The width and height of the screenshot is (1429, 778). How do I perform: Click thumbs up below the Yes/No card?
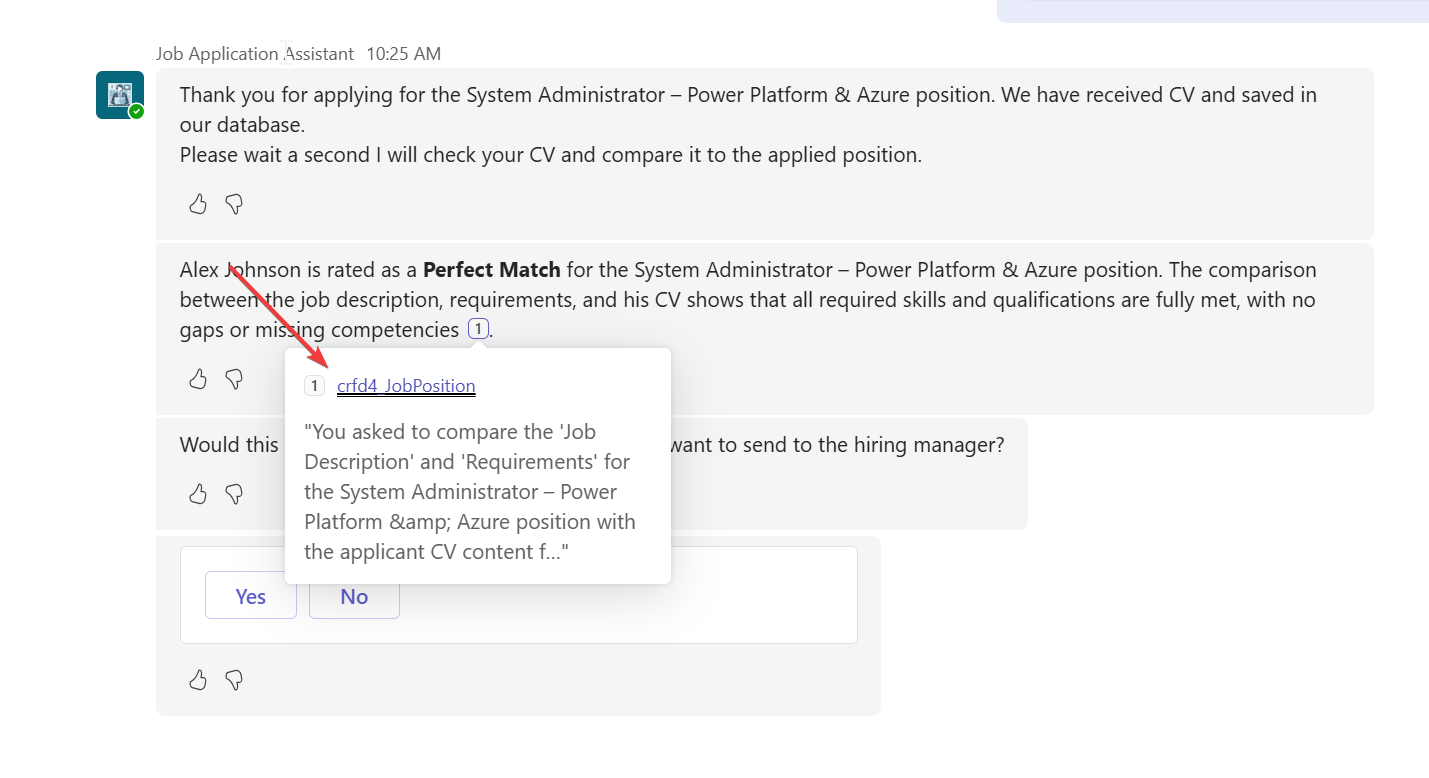(198, 681)
